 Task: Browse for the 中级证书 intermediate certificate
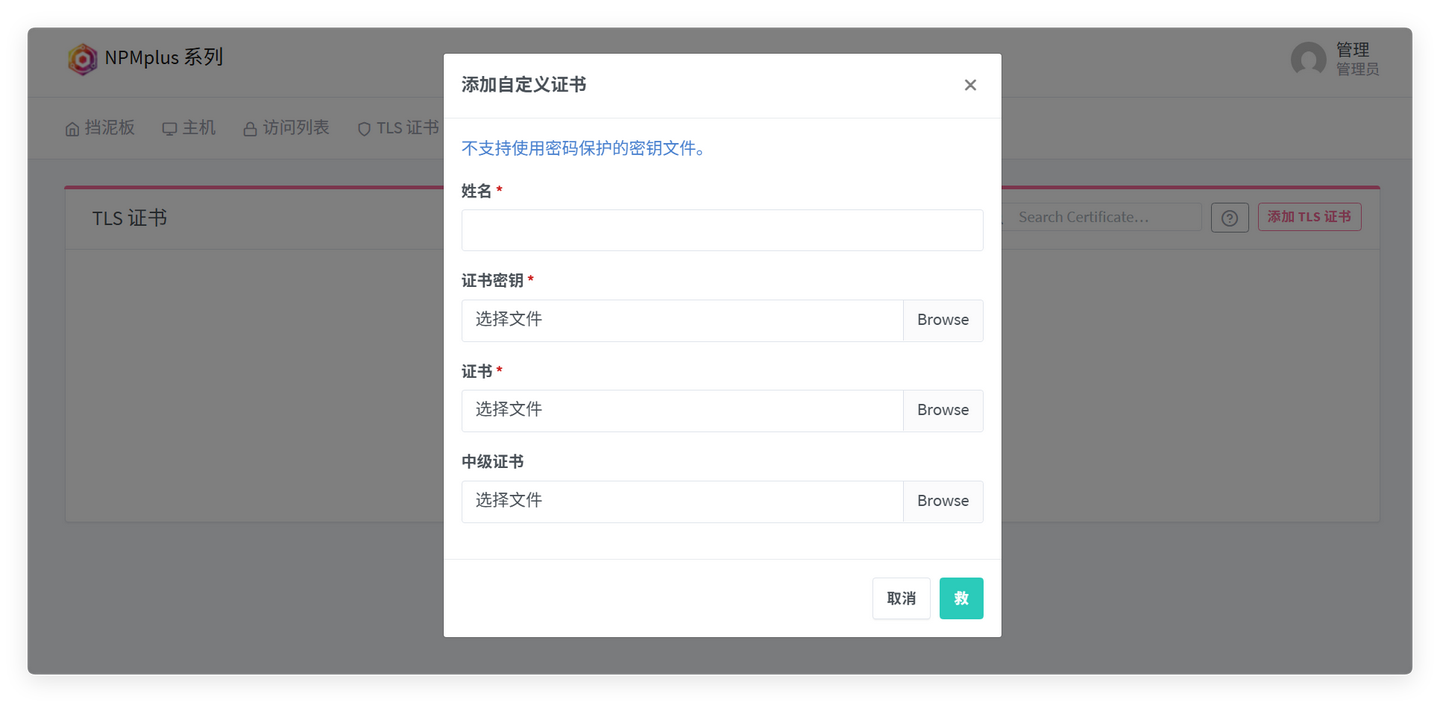[x=942, y=501]
